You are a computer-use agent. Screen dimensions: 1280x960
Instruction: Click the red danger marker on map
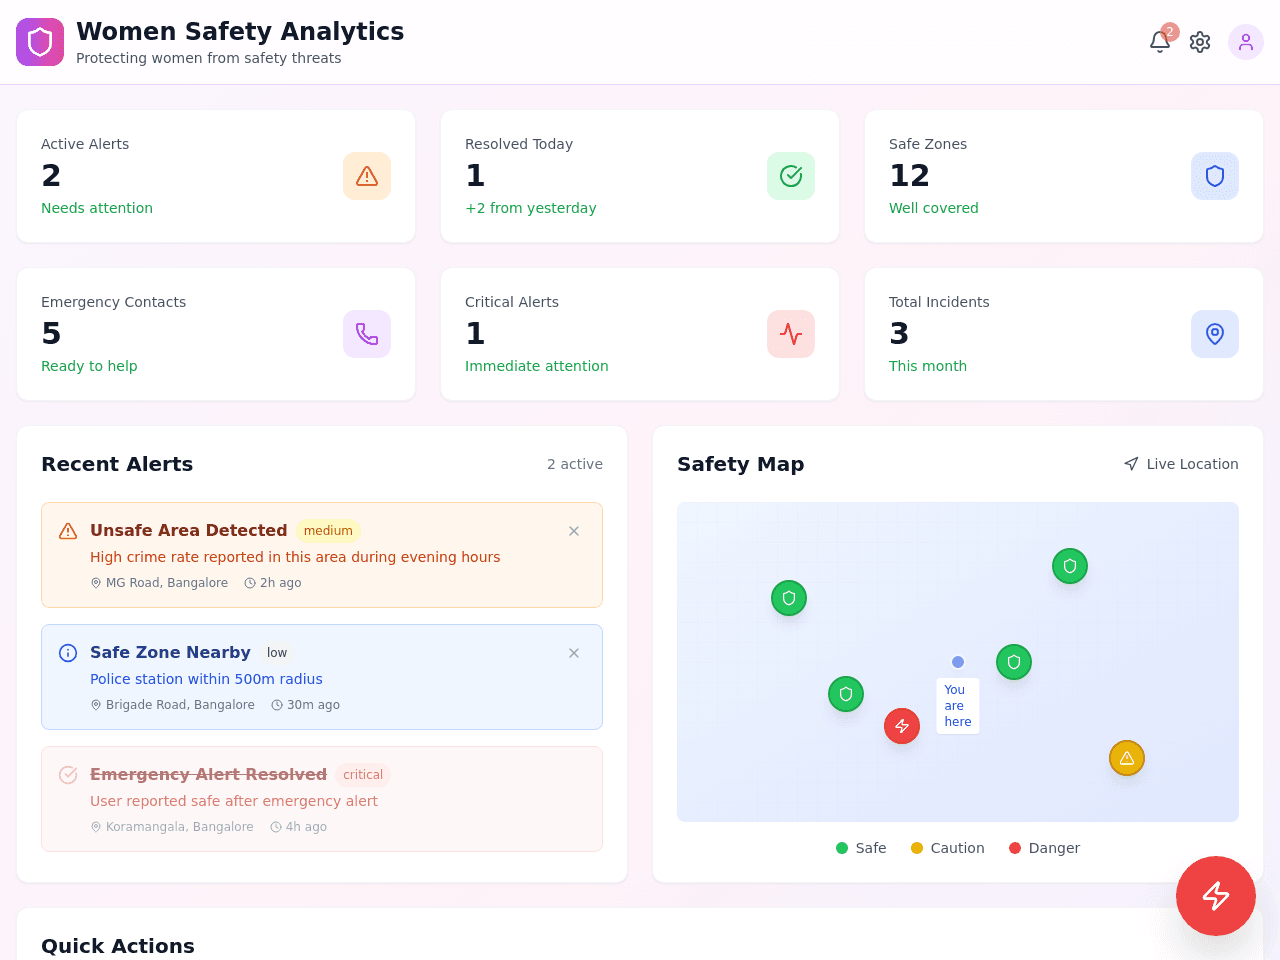[902, 726]
